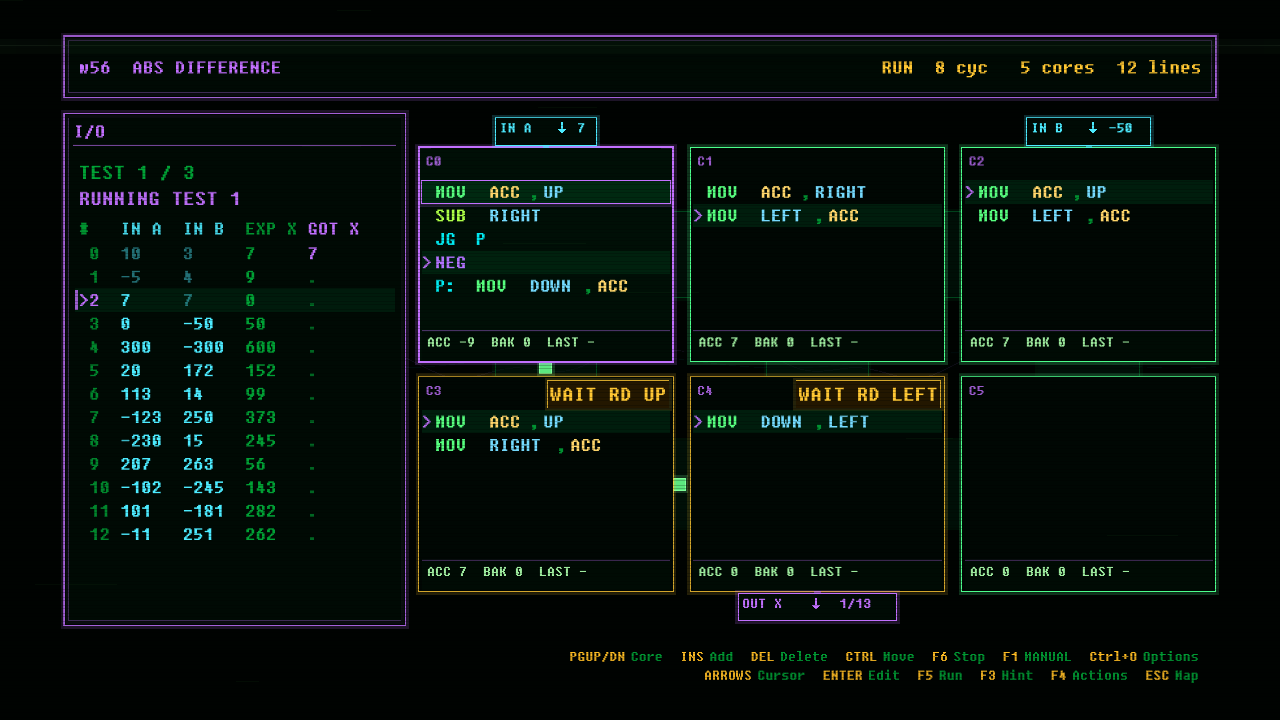
Task: Select MOV ACC, UP line in core C3
Action: (546, 422)
